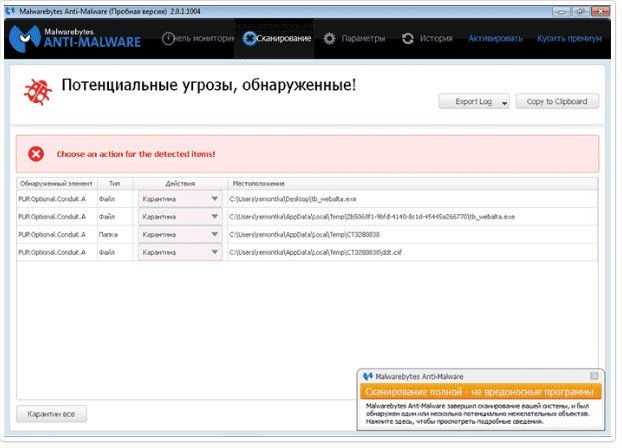Click the red bug threat icon

coord(38,92)
